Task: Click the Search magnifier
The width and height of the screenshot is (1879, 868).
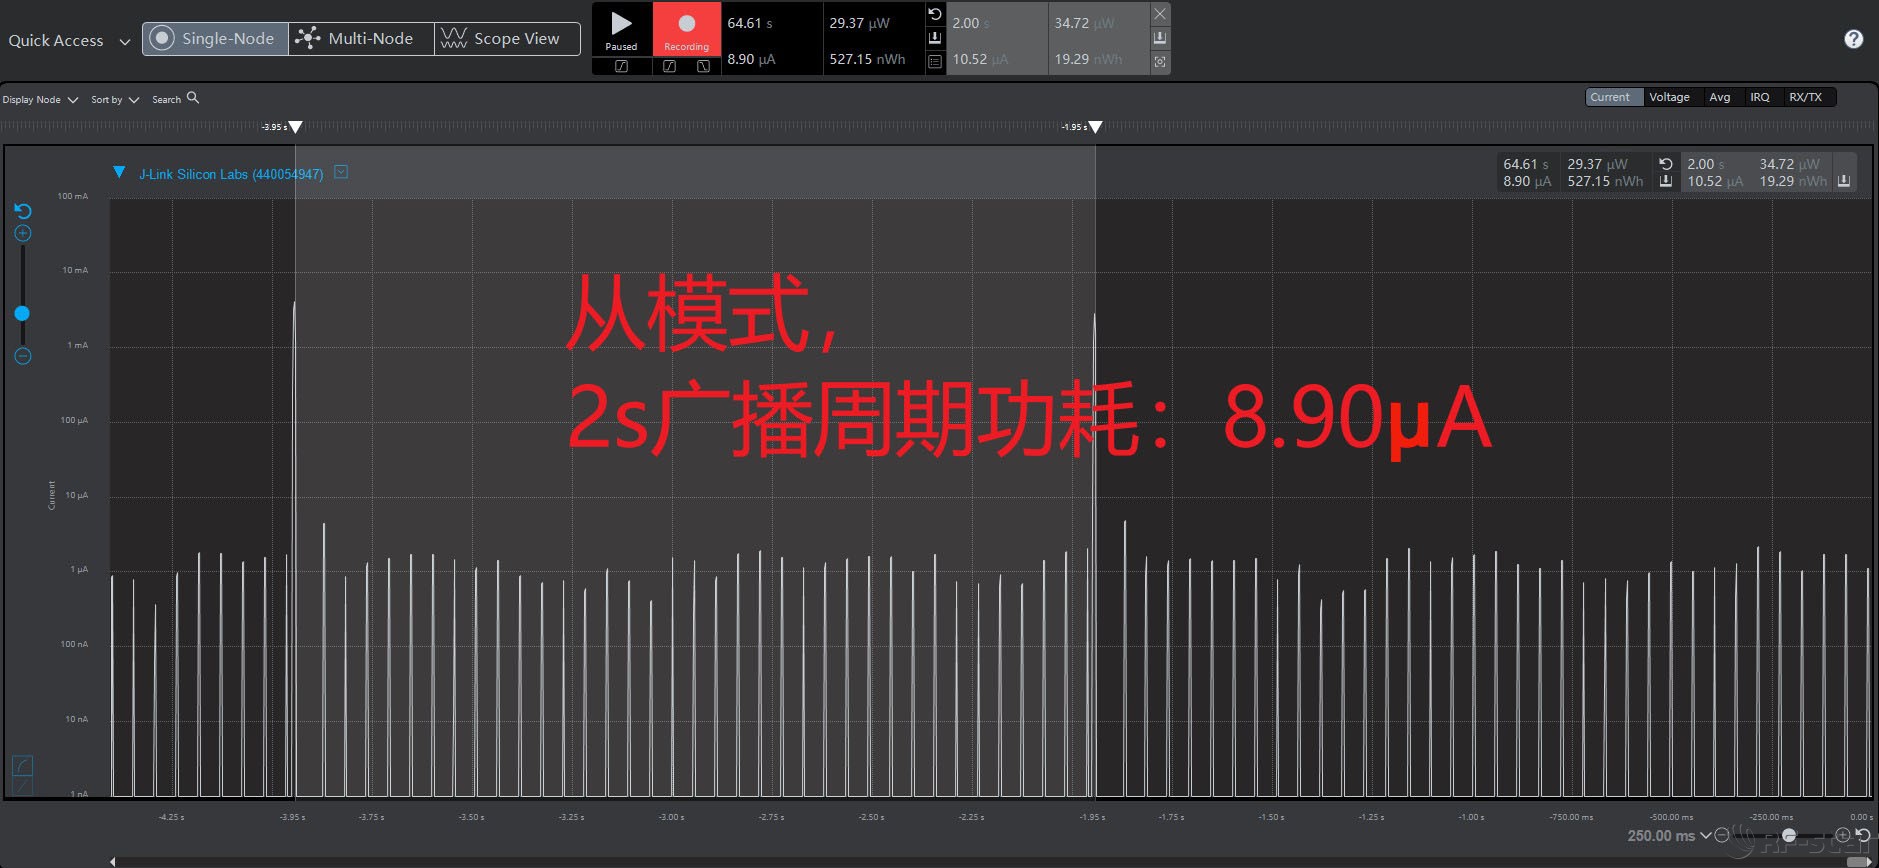Action: pos(193,98)
